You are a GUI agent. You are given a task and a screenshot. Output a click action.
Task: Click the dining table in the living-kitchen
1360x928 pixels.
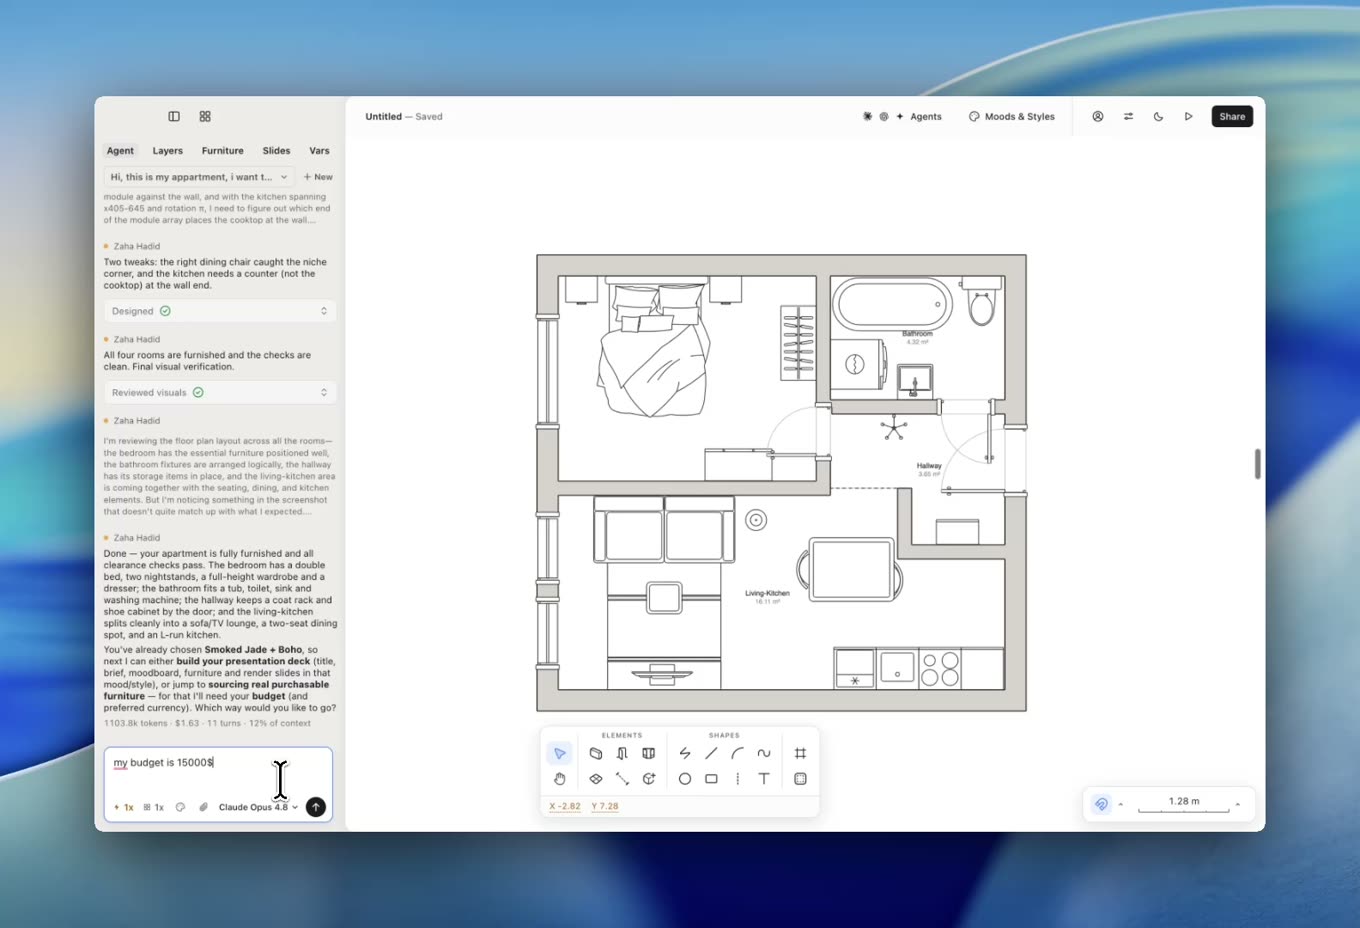[851, 570]
